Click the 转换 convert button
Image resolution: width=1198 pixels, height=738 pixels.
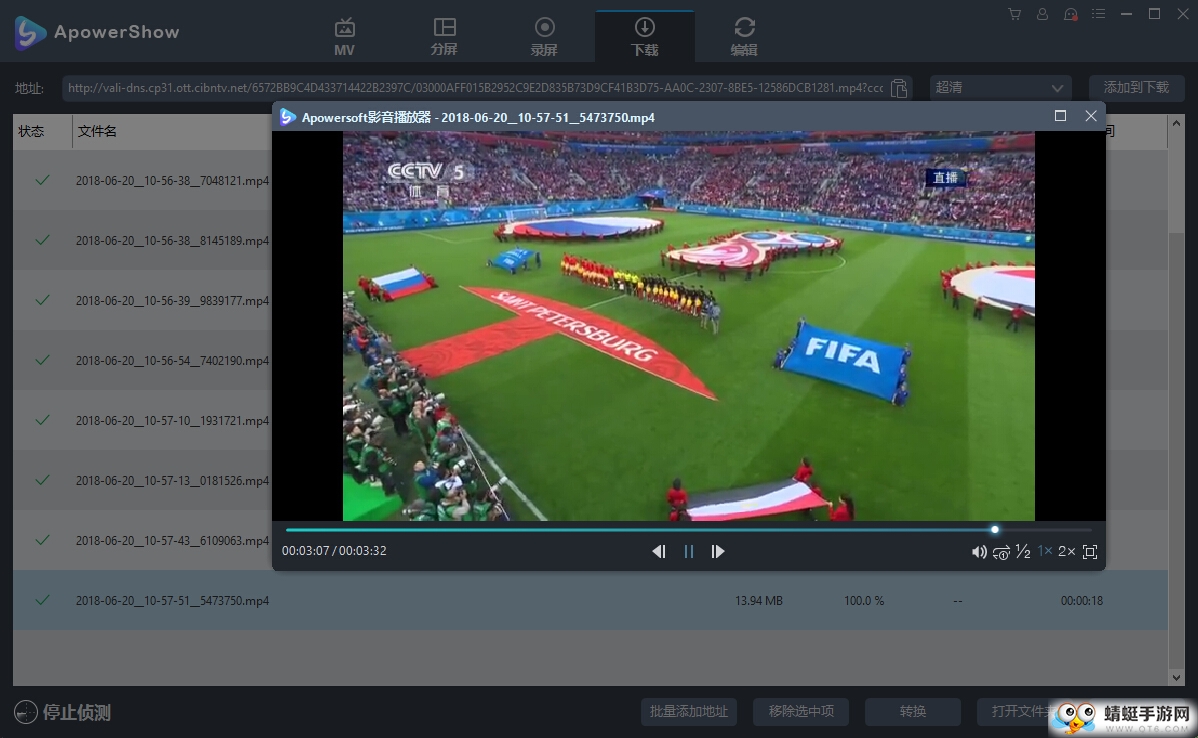[x=913, y=712]
